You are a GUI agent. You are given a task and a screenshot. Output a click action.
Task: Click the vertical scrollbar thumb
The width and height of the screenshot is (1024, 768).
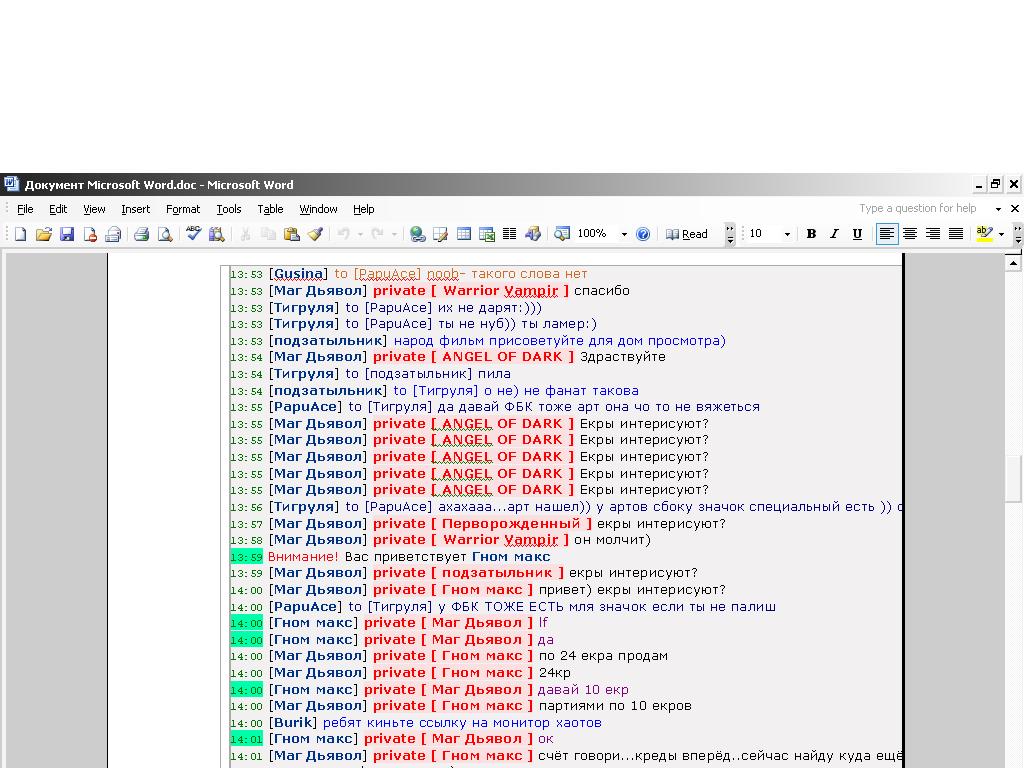1013,479
